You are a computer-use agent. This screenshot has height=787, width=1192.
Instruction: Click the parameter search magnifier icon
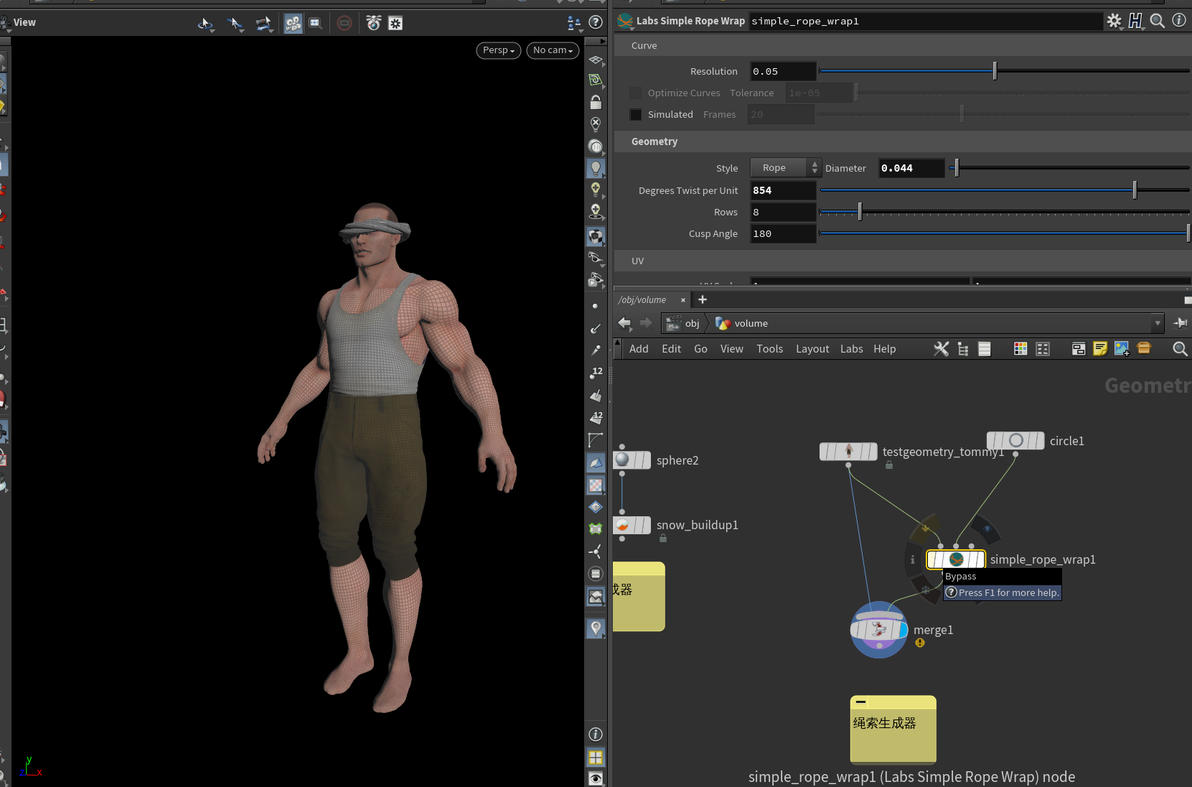click(x=1157, y=21)
